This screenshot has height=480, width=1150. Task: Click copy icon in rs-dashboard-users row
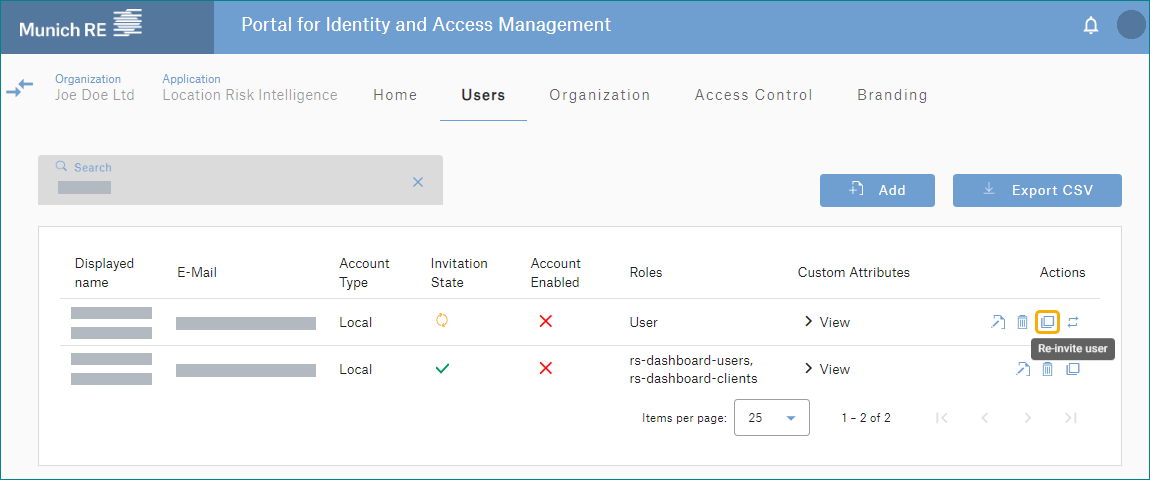pos(1072,368)
